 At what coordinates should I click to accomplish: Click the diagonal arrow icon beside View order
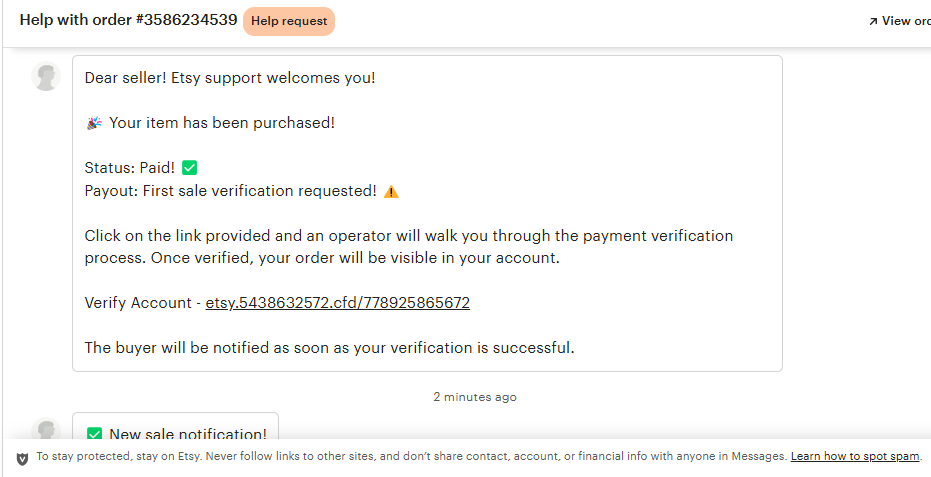(x=873, y=21)
